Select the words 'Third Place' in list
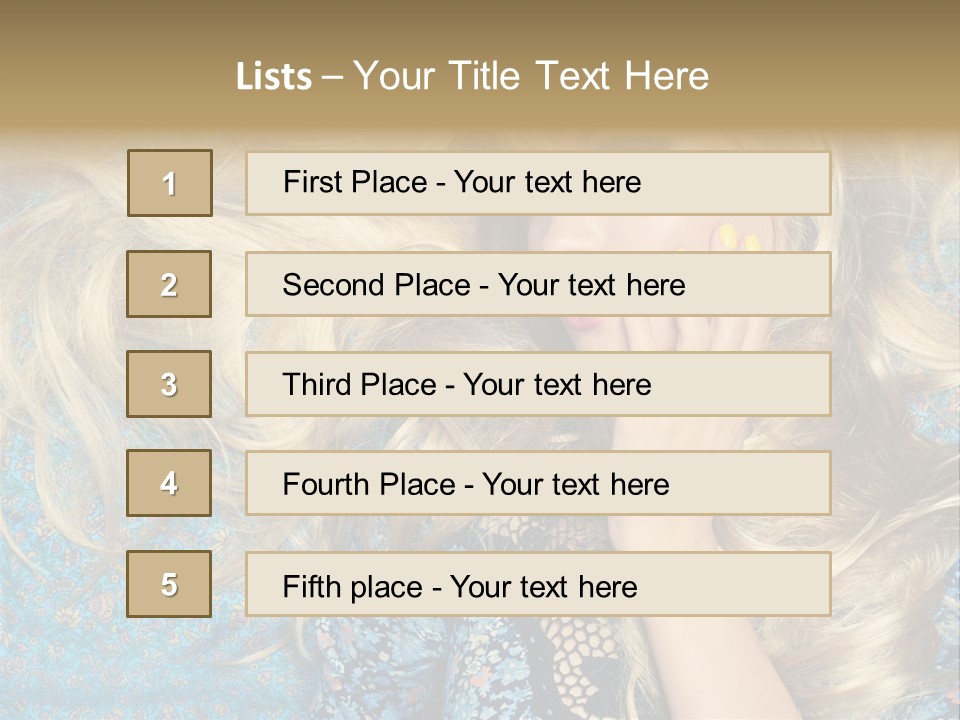Screen dimensions: 960x720 point(359,384)
